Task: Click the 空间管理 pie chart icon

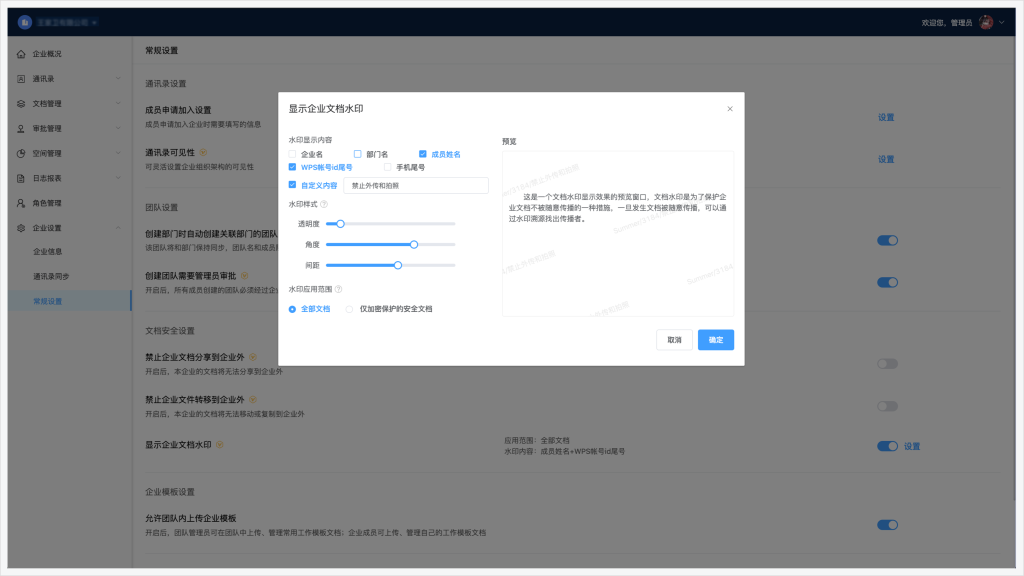Action: pyautogui.click(x=22, y=153)
